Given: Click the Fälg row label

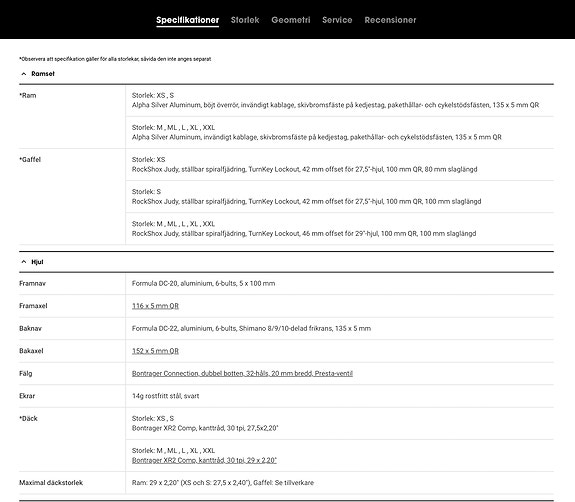Looking at the screenshot, I should pos(26,373).
